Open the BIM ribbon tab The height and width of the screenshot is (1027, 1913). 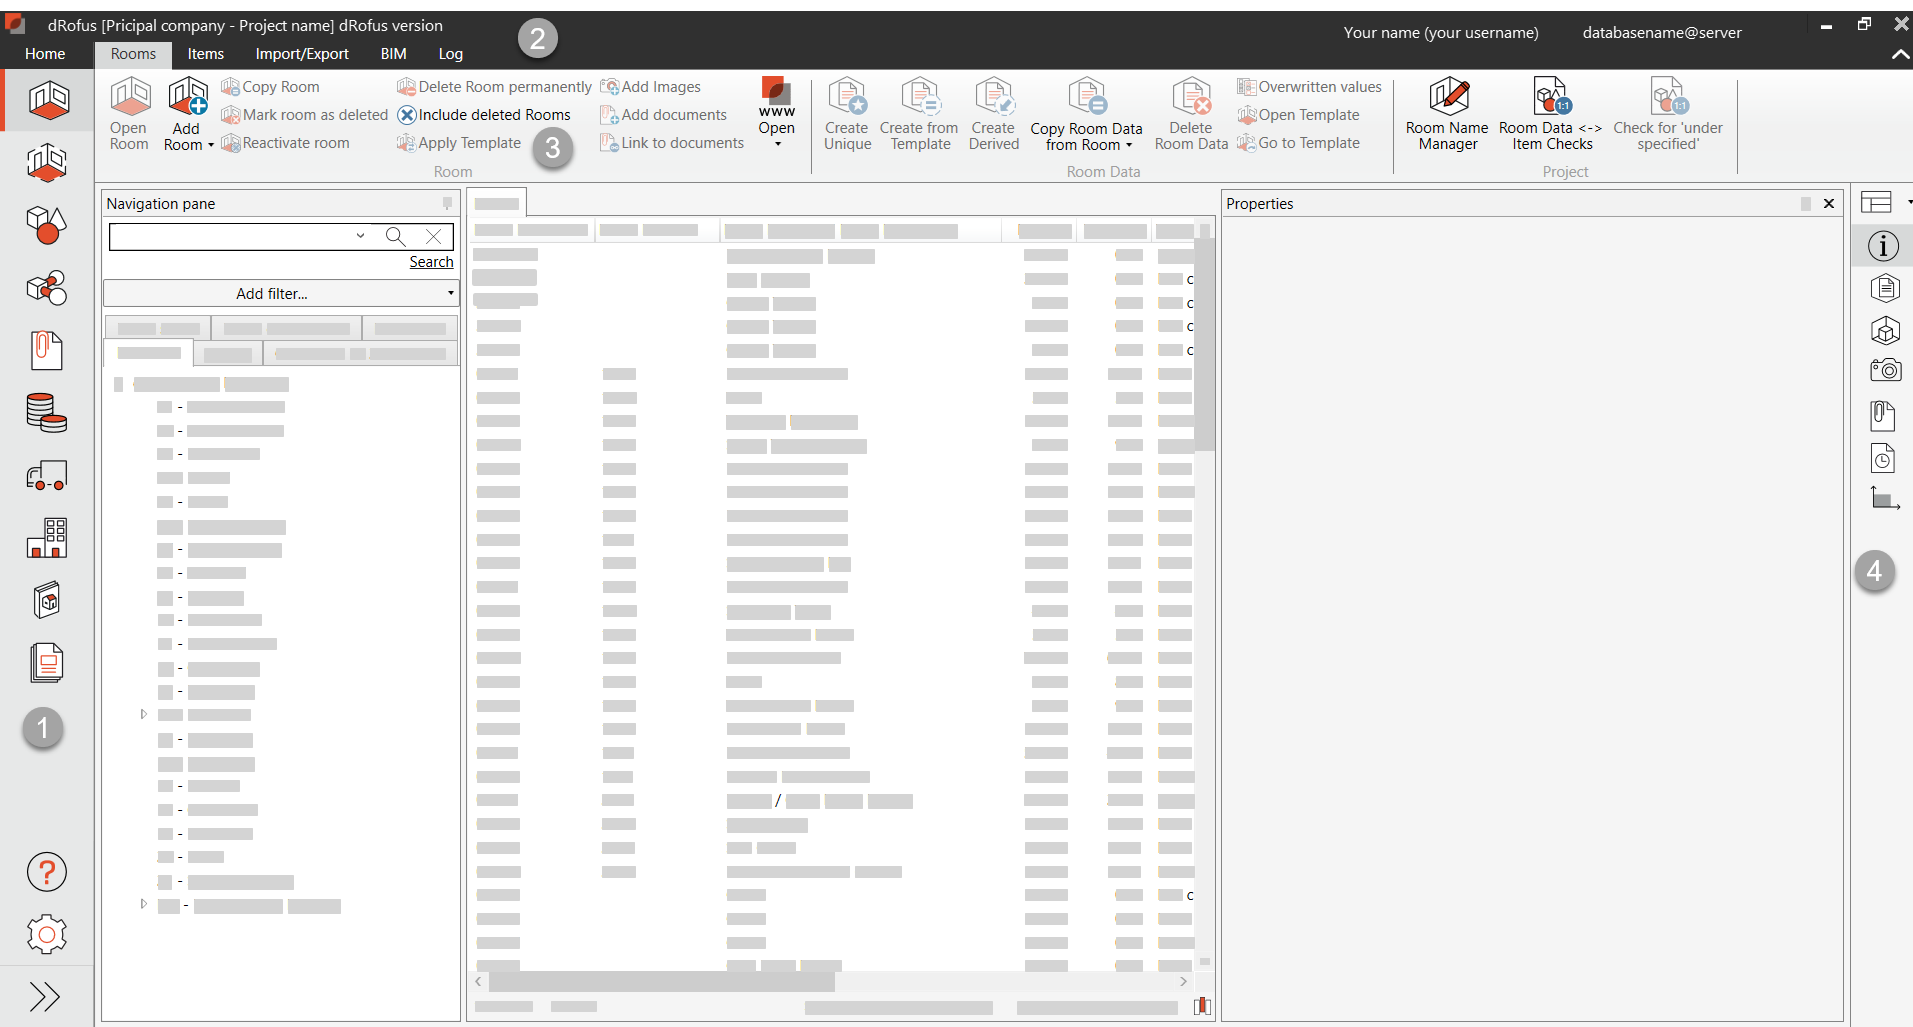click(392, 54)
